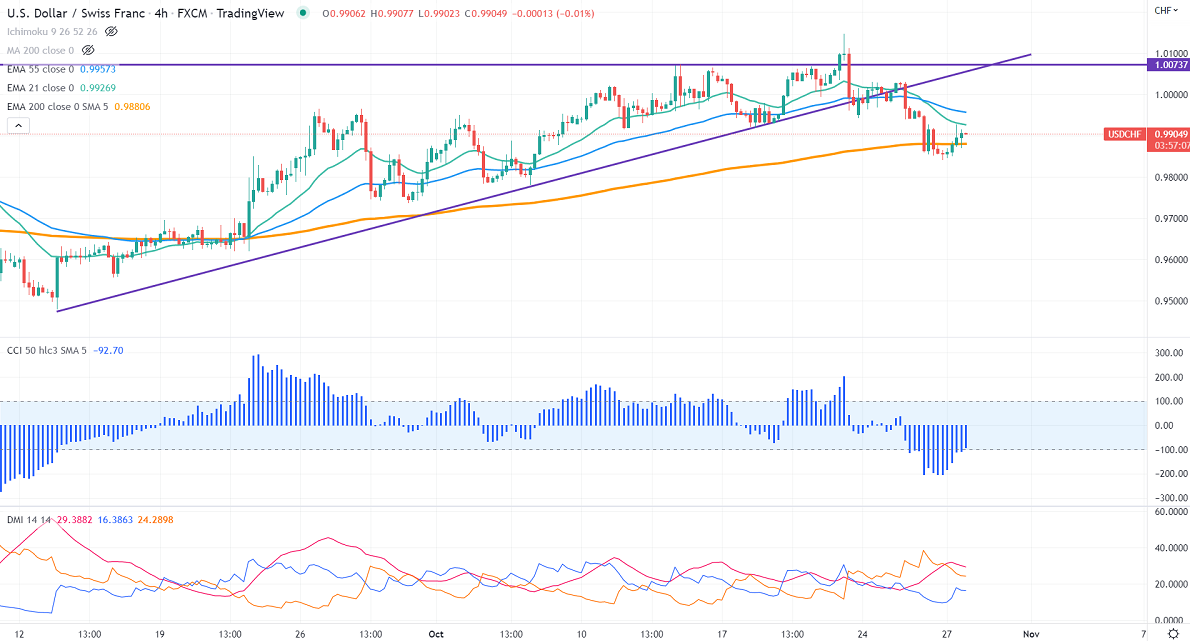Viewport: 1190px width, 641px height.
Task: Click the FXCM exchange label in the title
Action: tap(192, 13)
